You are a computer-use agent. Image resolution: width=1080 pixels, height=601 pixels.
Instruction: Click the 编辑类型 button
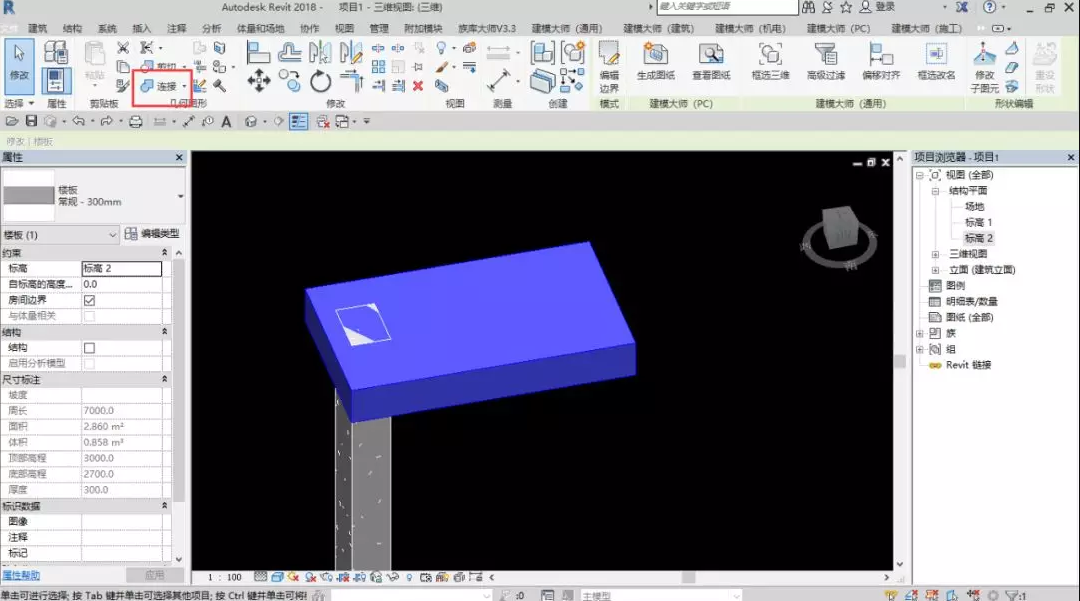tap(152, 234)
